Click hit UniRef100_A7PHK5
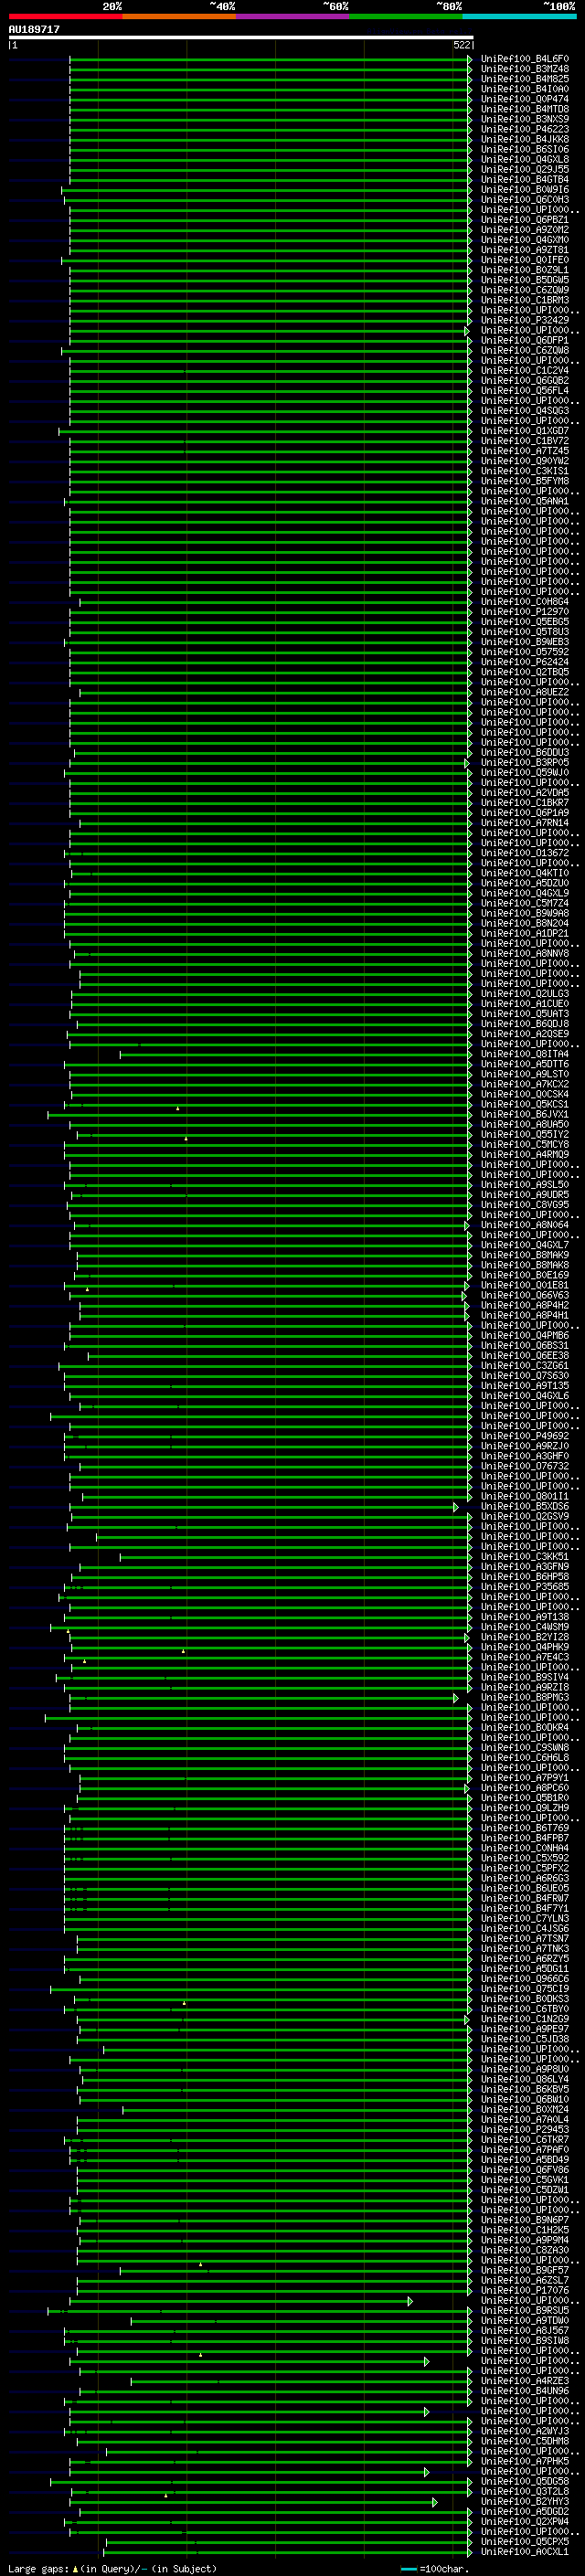The height and width of the screenshot is (2576, 585). [525, 2461]
